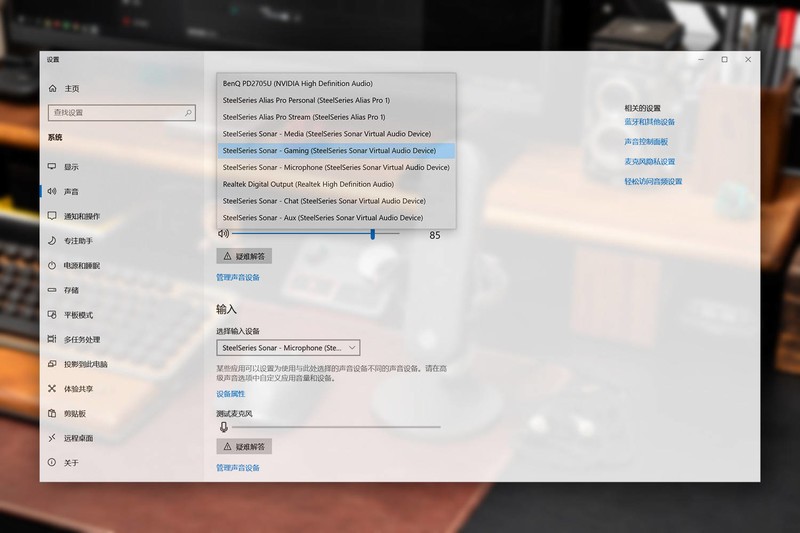This screenshot has height=533, width=800.
Task: Maximize the 设置 window
Action: (724, 60)
